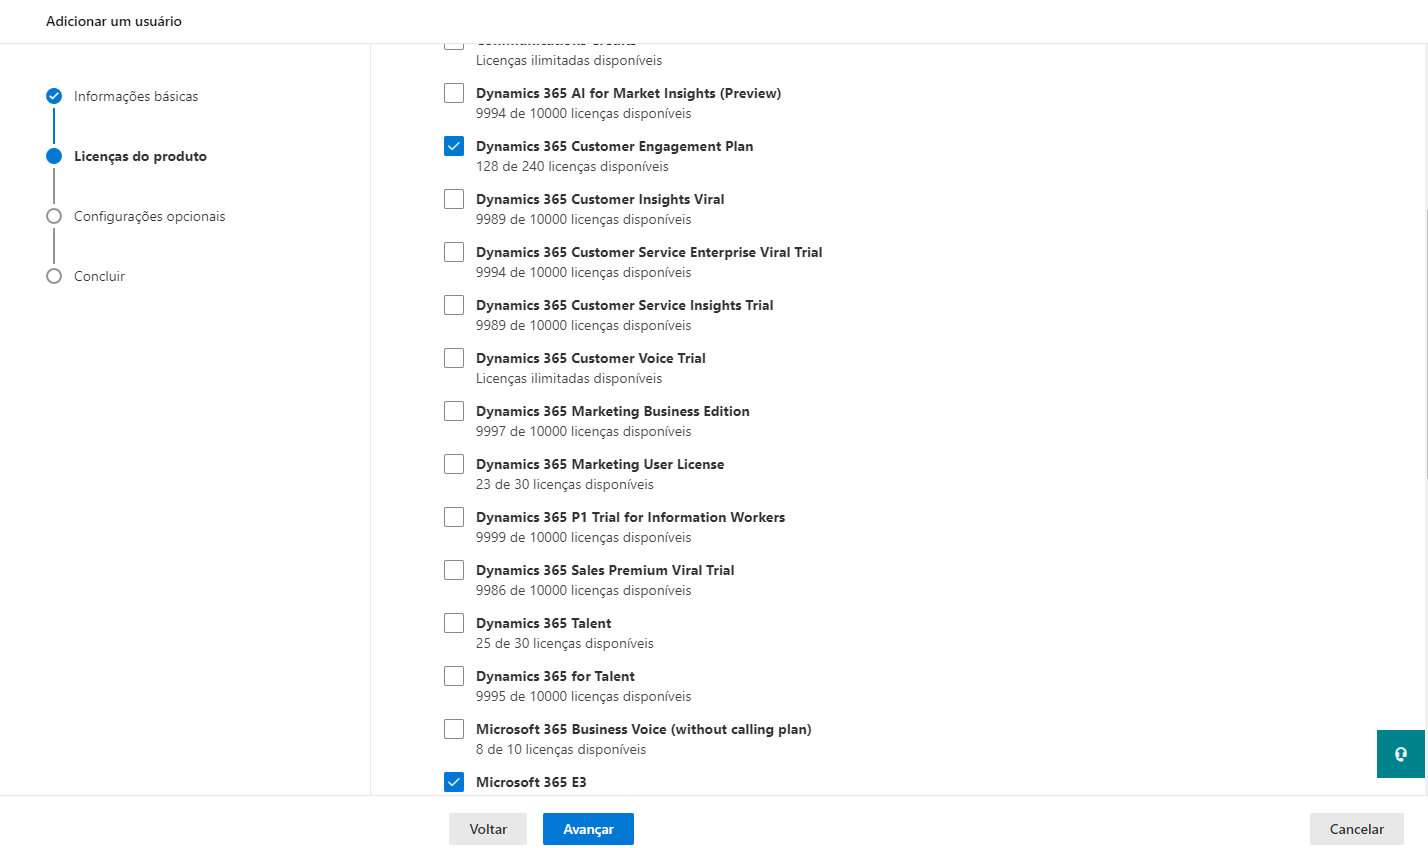Viewport: 1428px width, 848px height.
Task: Click '9995 de 10000 licenças disponíveis' text
Action: point(584,697)
